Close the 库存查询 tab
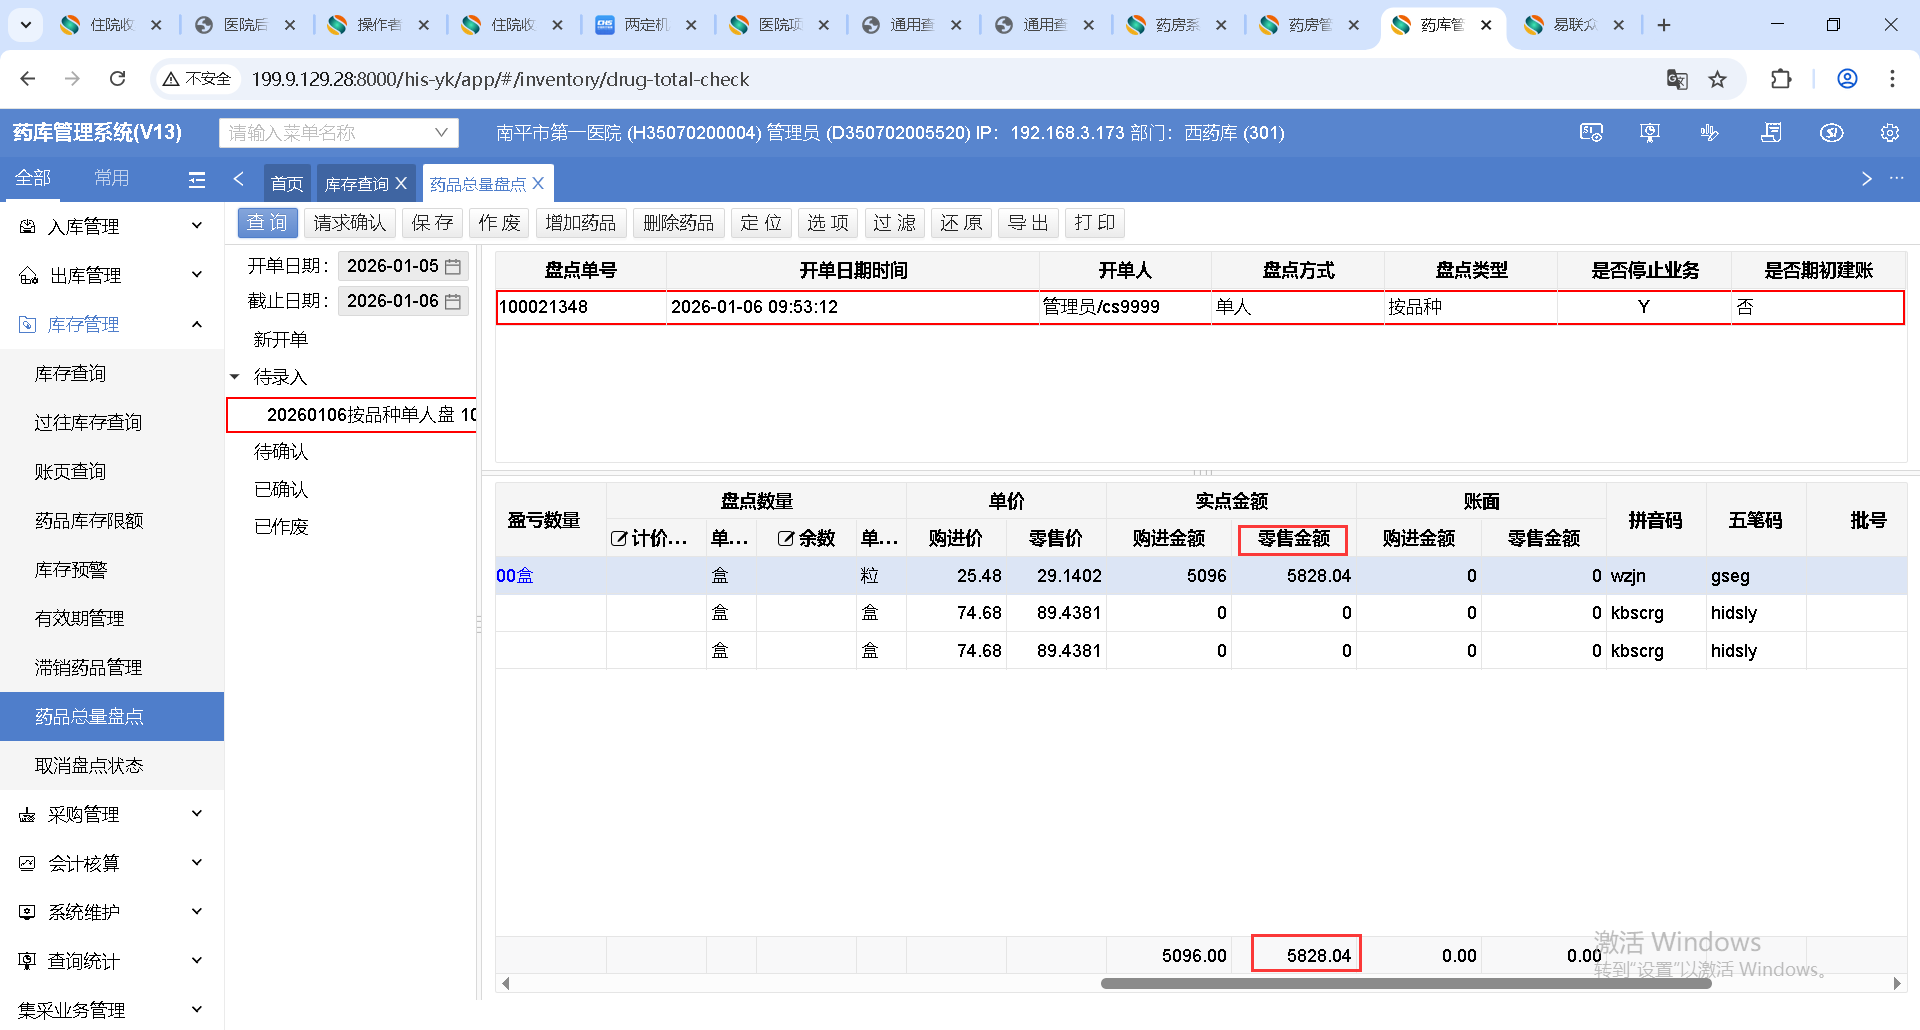Viewport: 1920px width, 1030px height. tap(401, 184)
